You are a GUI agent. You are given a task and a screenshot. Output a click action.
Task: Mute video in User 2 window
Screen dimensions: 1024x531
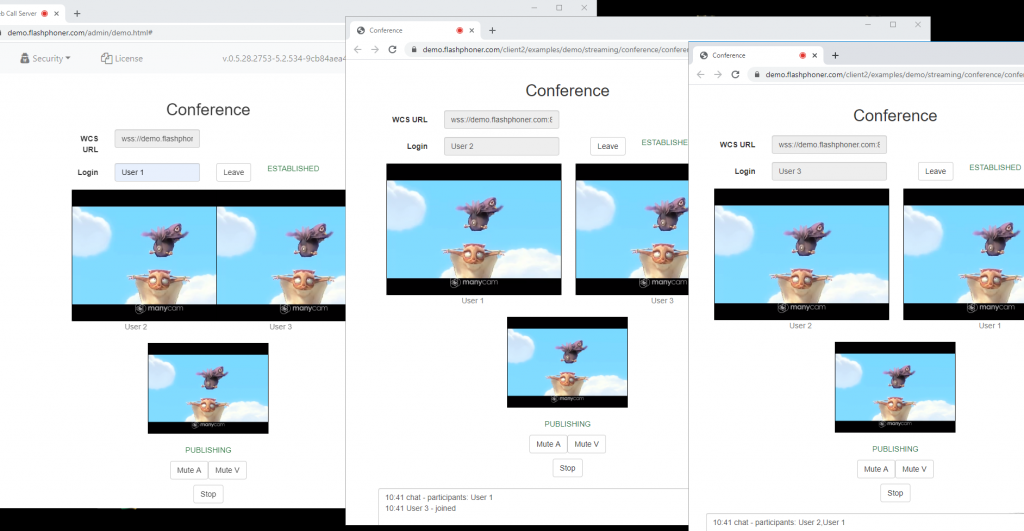[586, 444]
